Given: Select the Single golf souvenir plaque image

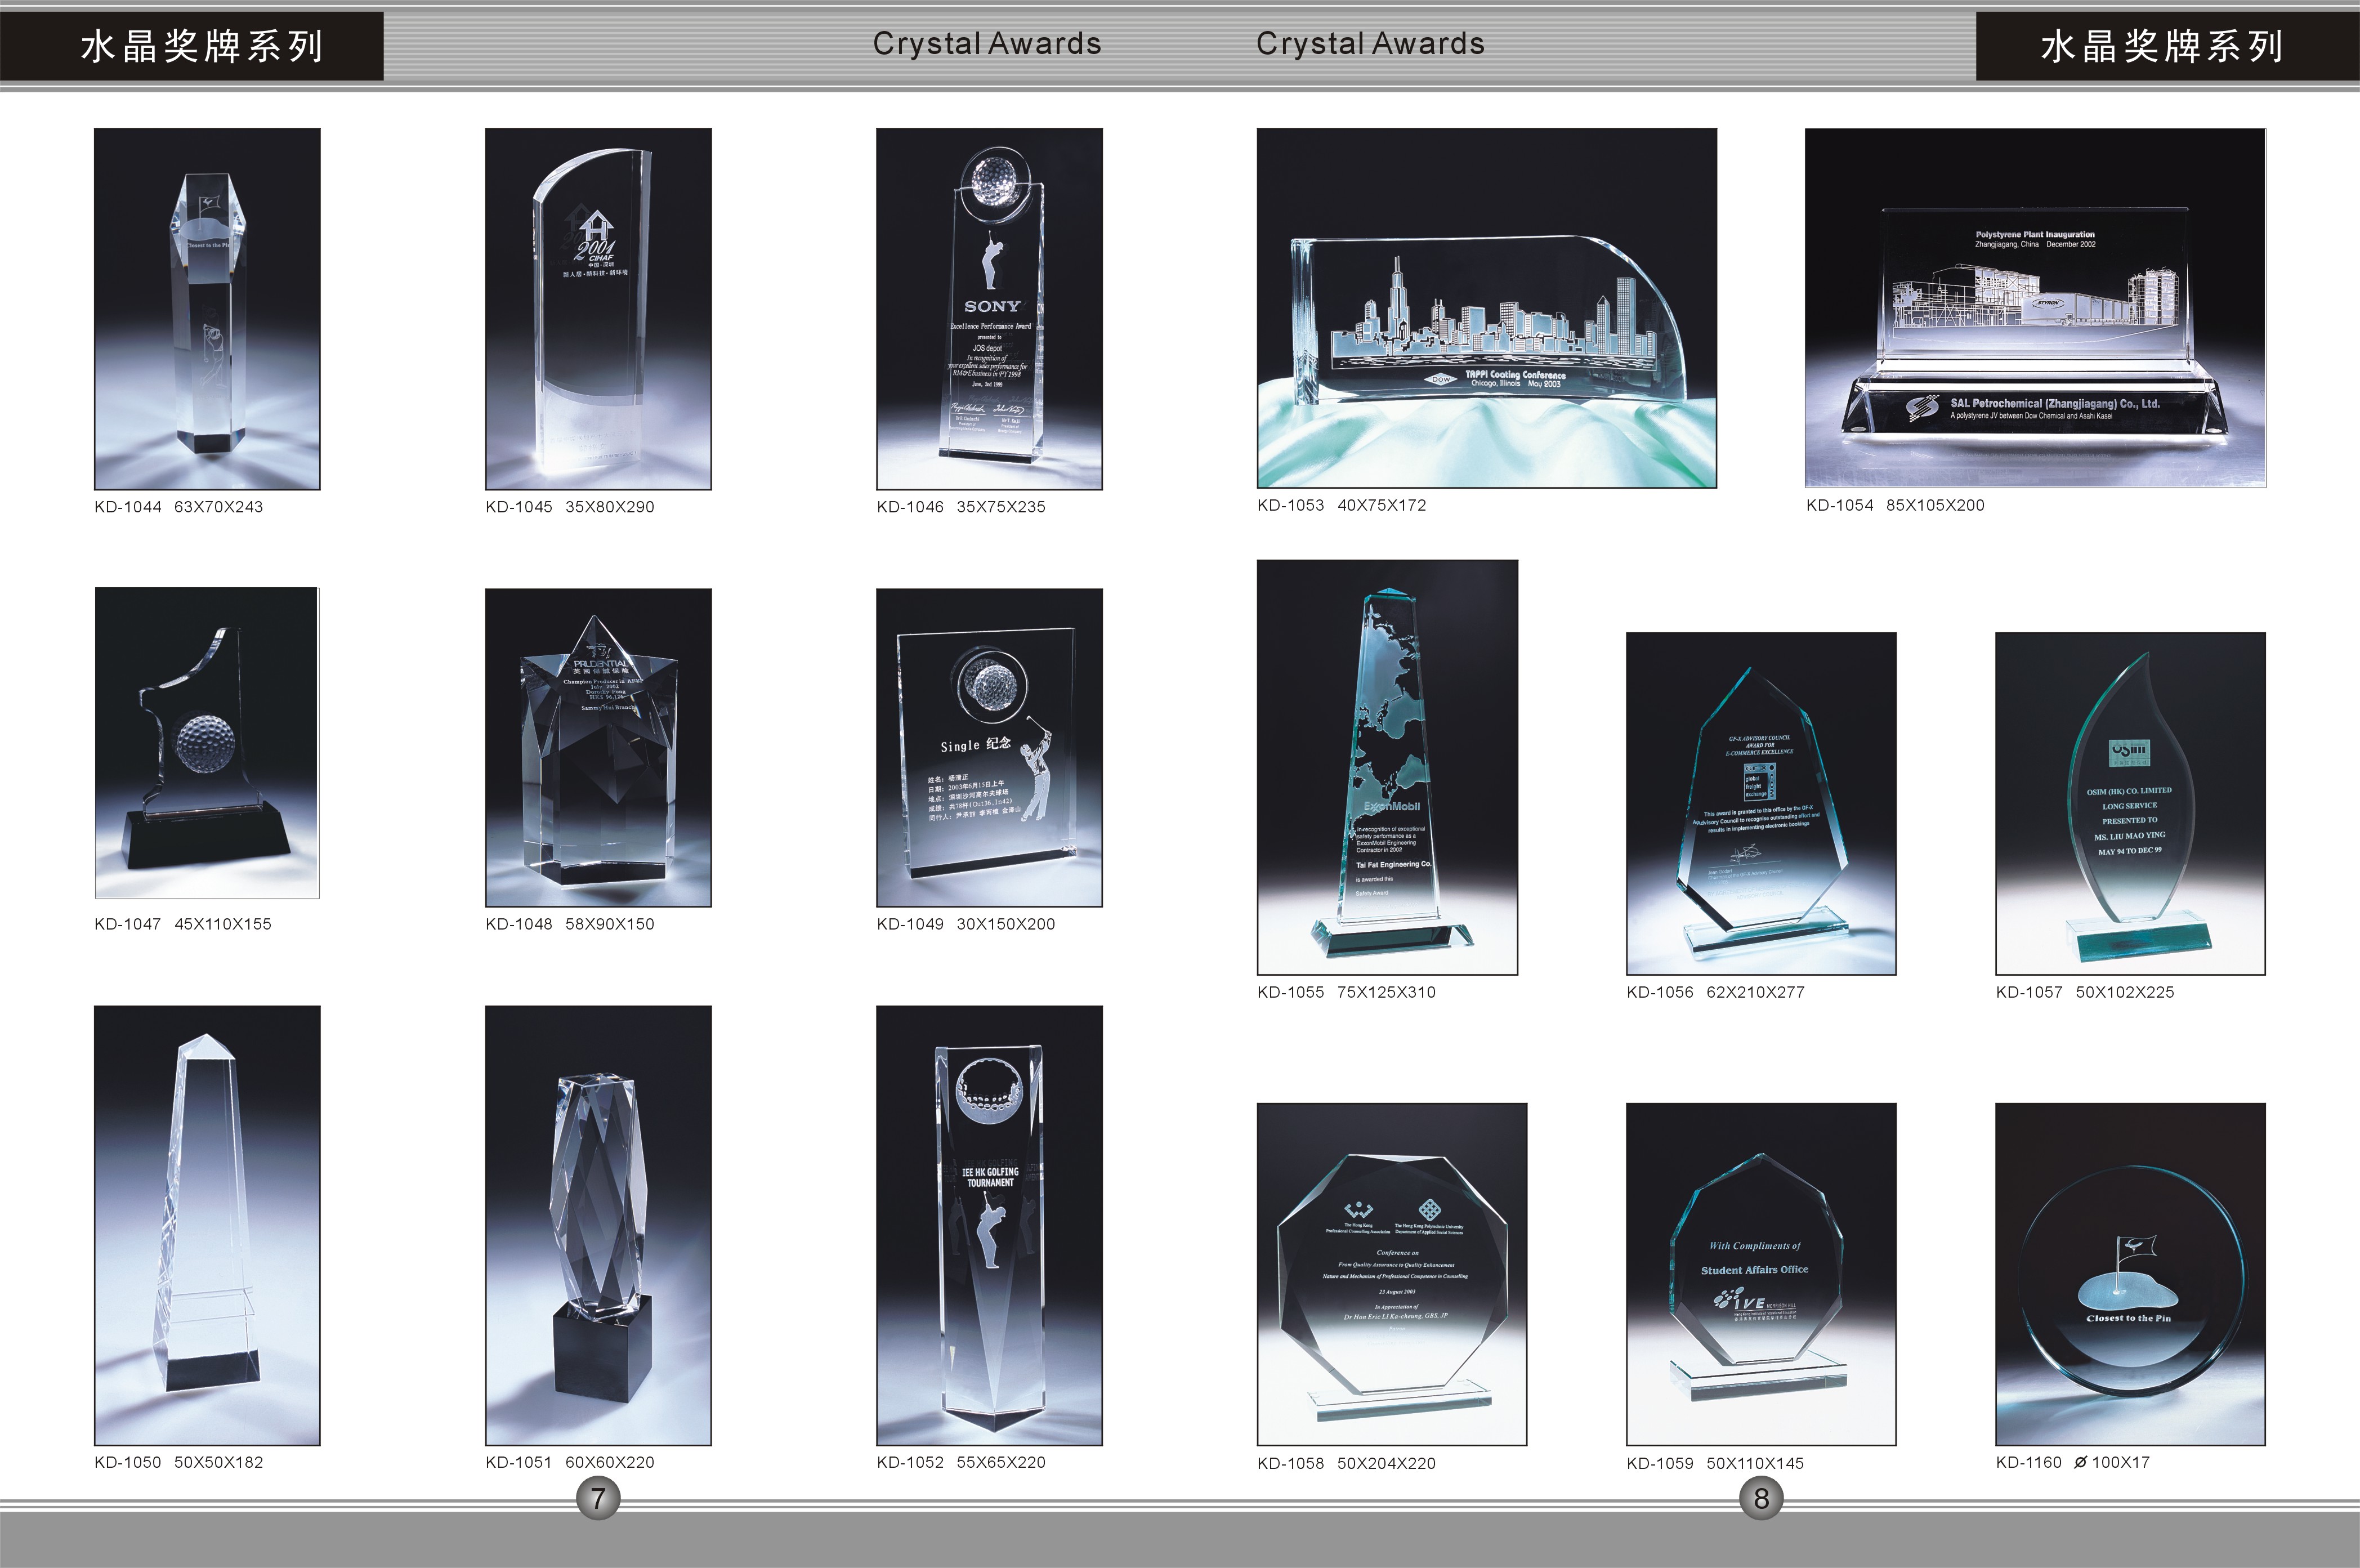Looking at the screenshot, I should point(989,747).
